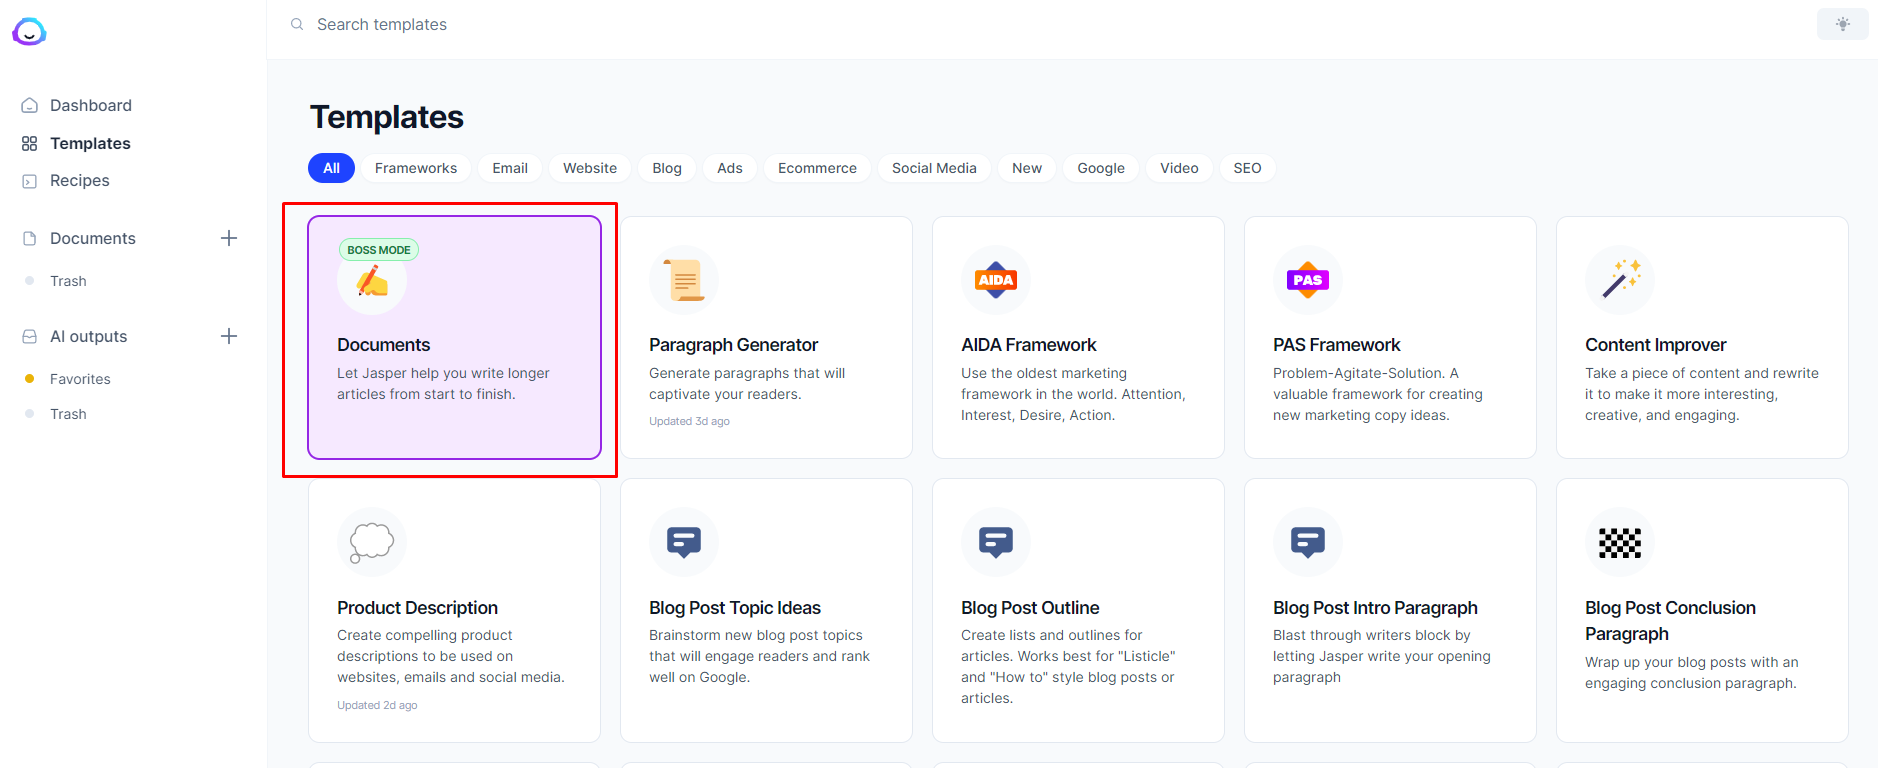This screenshot has width=1878, height=768.
Task: Click the Blog Post Topic Ideas chat icon
Action: tap(684, 542)
